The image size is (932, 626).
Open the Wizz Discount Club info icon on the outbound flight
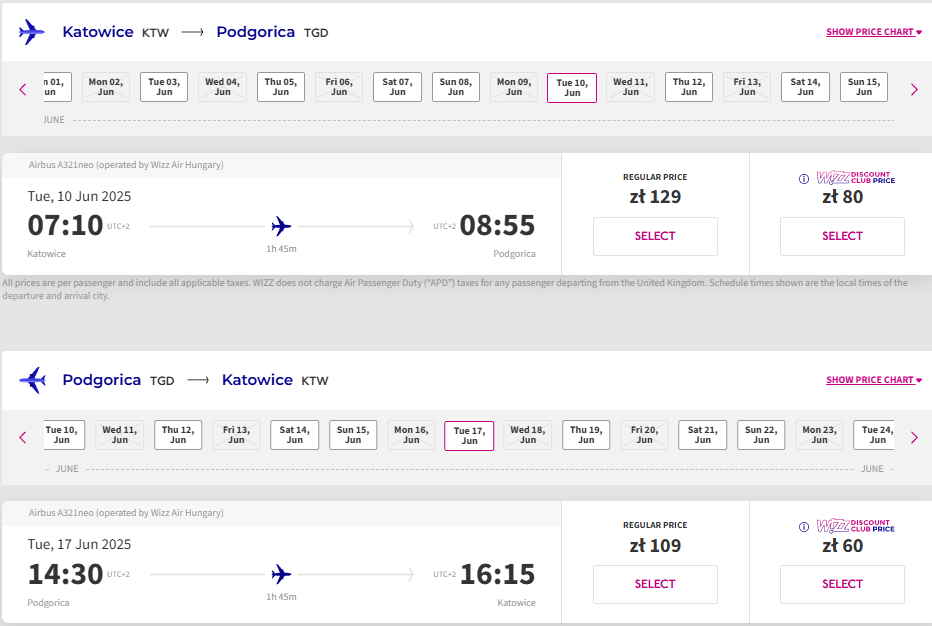pyautogui.click(x=804, y=178)
